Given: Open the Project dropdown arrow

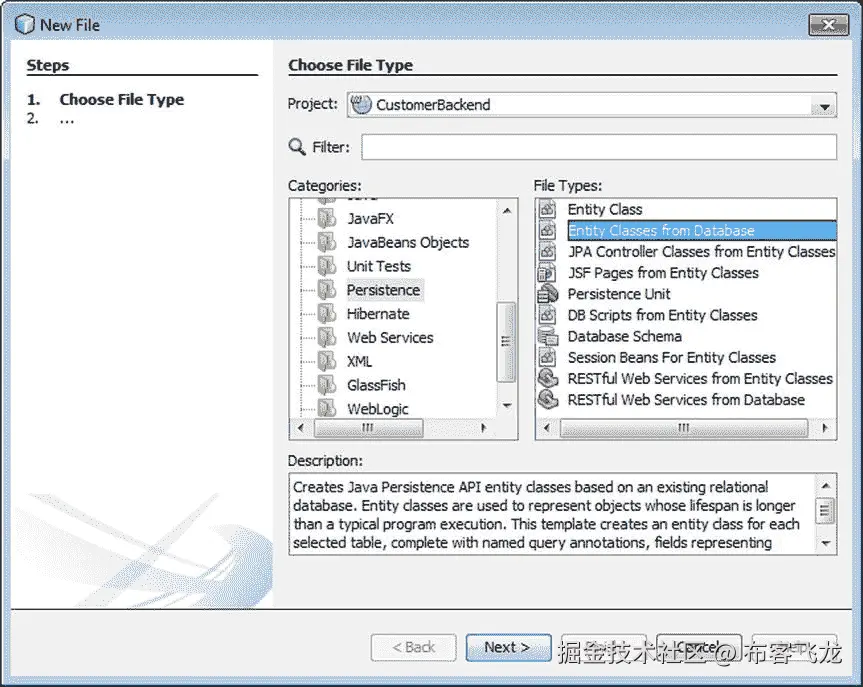Looking at the screenshot, I should 824,106.
